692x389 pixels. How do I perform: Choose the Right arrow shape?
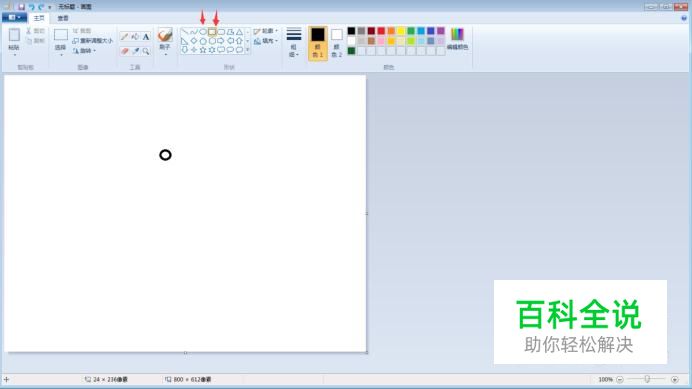221,41
